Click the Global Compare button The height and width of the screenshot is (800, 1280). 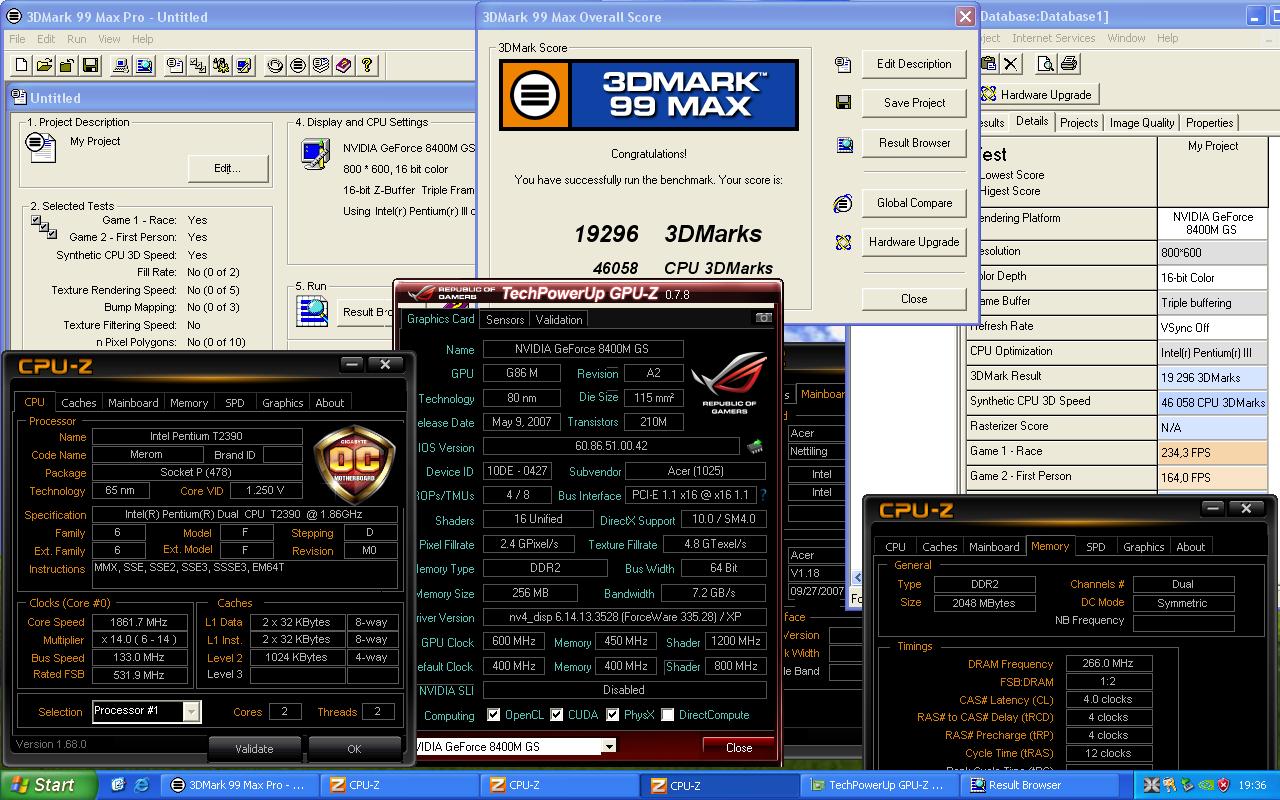coord(914,203)
